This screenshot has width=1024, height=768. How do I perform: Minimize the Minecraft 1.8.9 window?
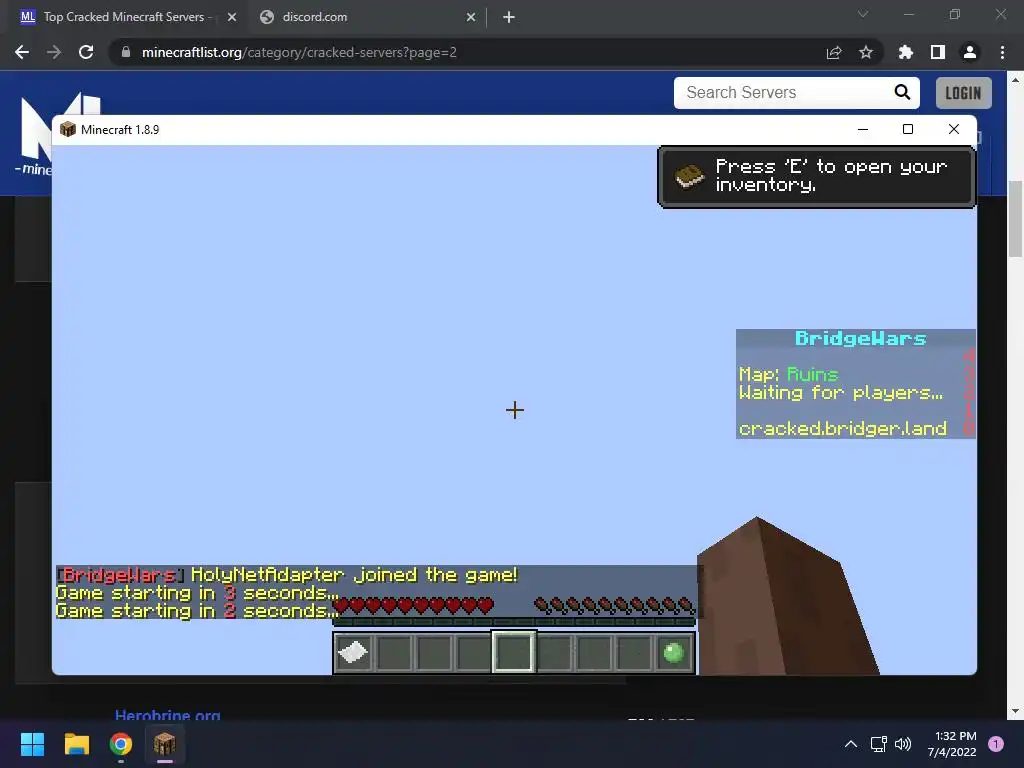pyautogui.click(x=863, y=129)
